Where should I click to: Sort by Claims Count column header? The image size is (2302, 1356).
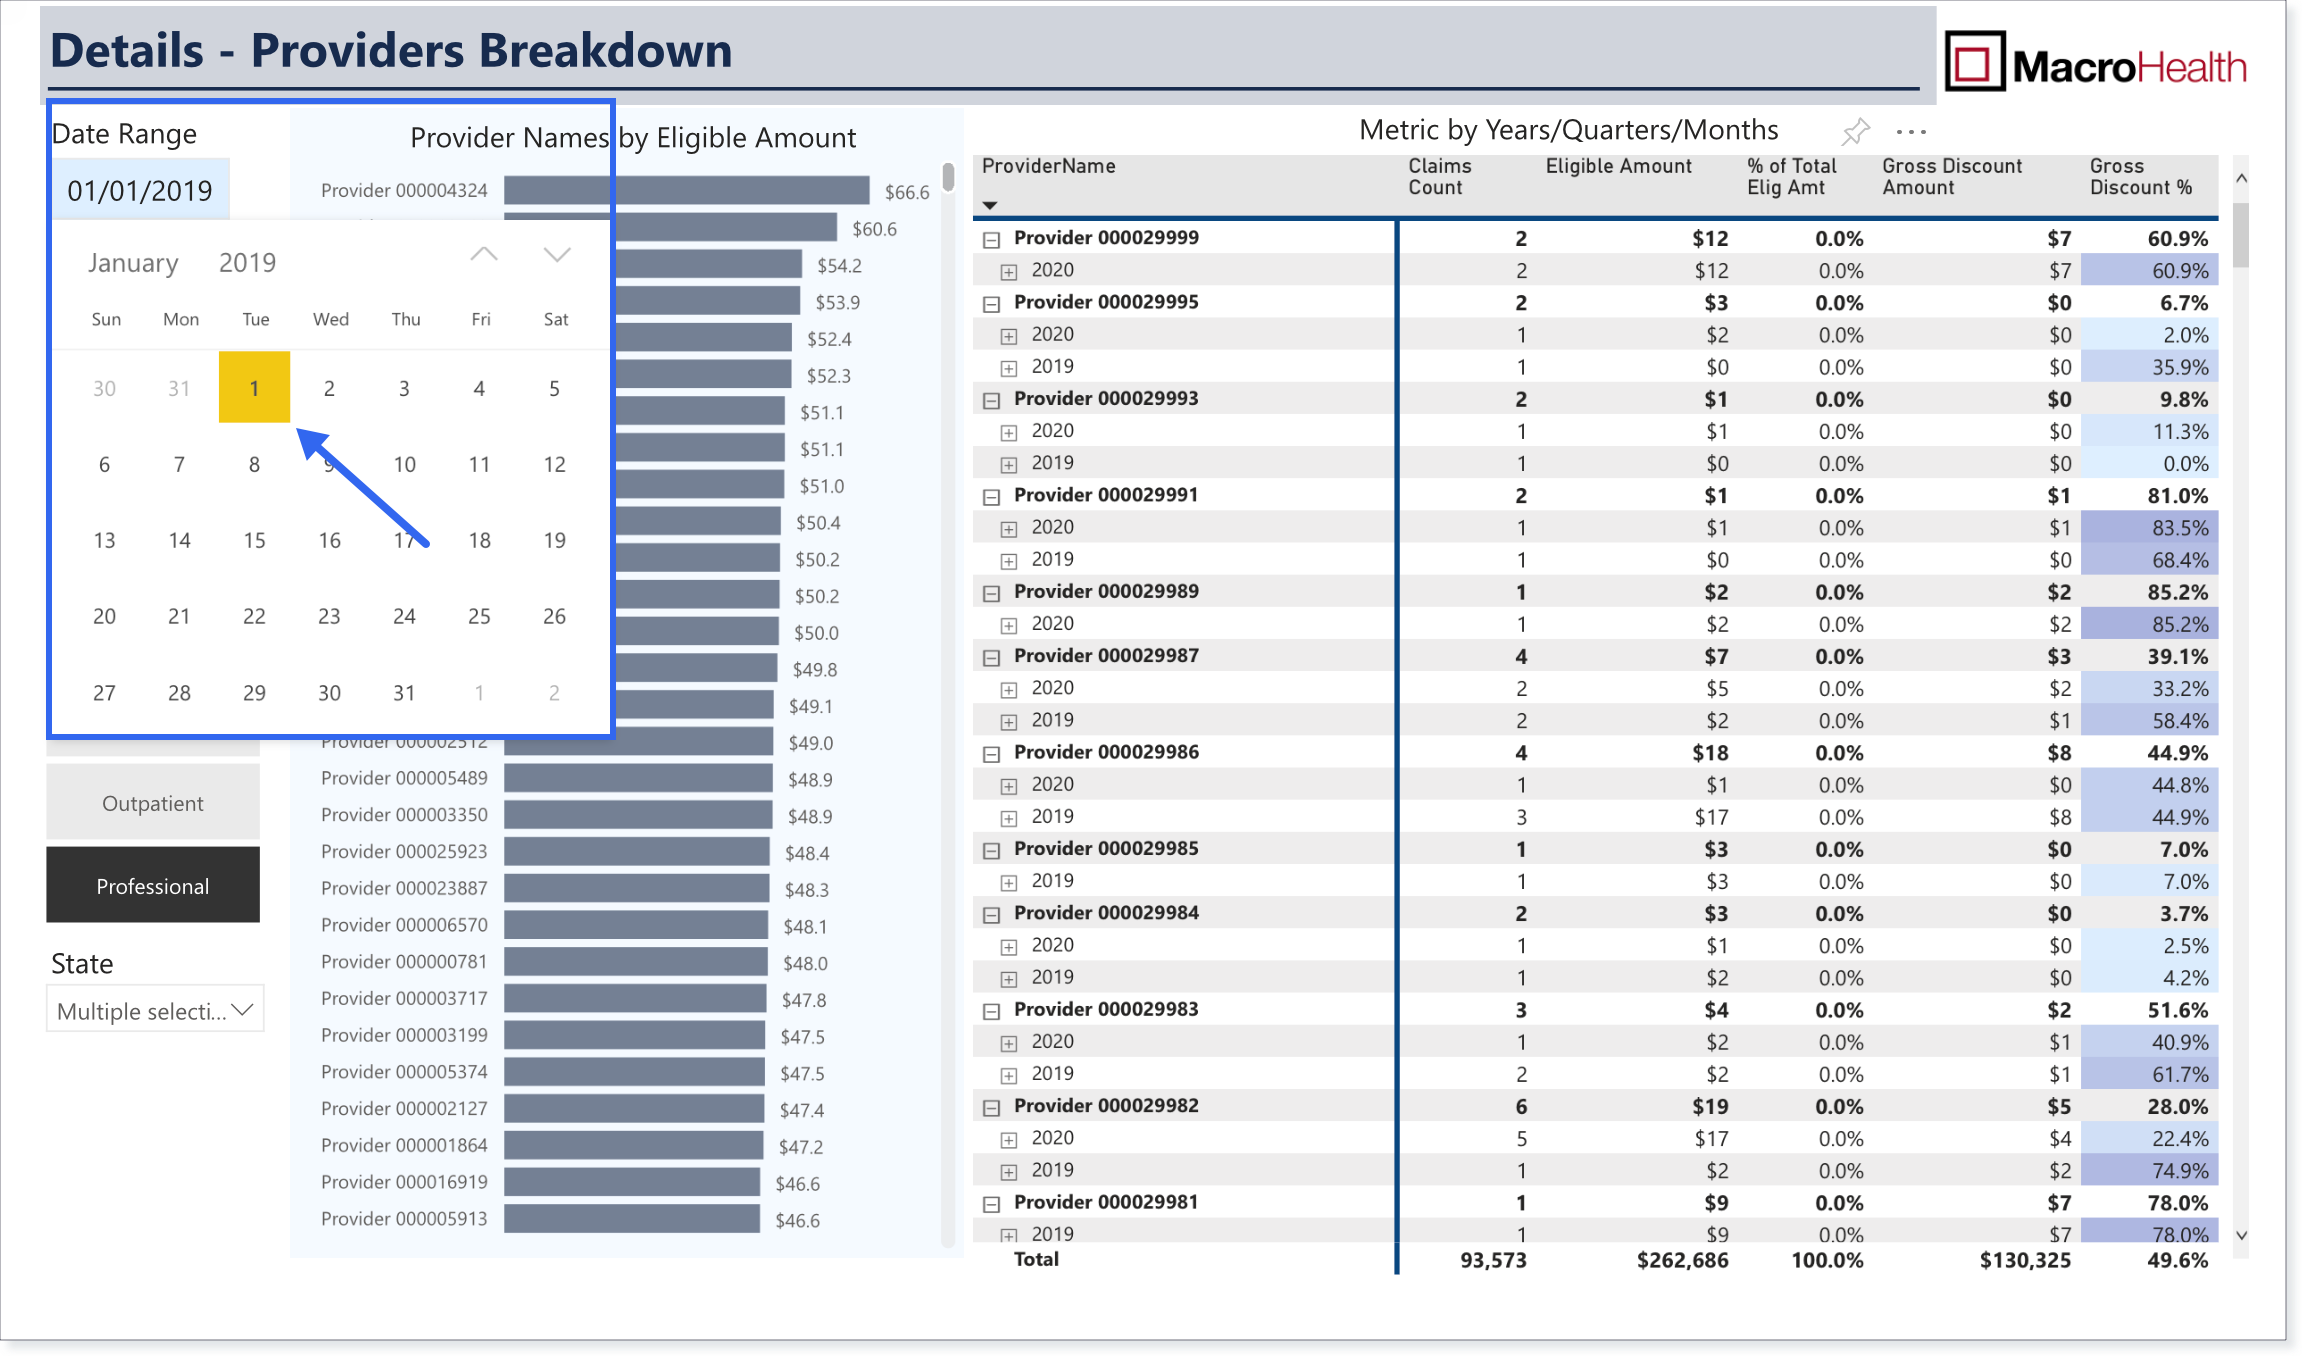click(1439, 176)
